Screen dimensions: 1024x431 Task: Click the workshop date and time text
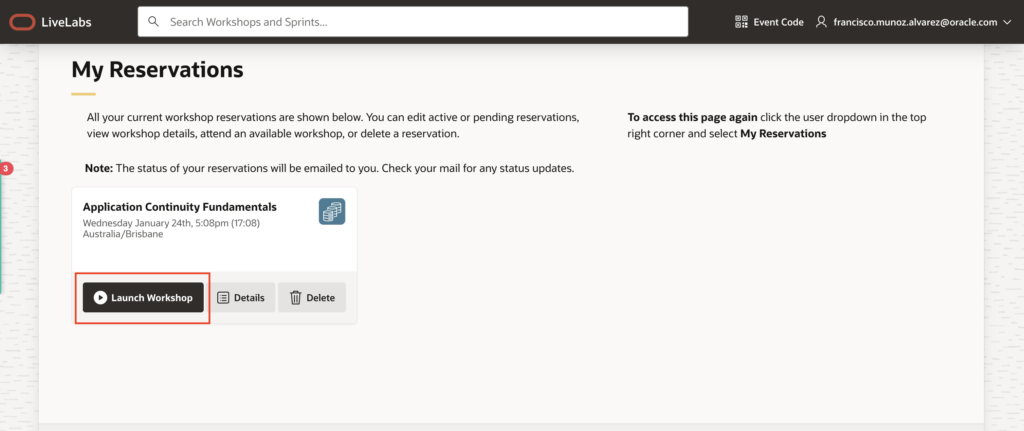pyautogui.click(x=171, y=223)
